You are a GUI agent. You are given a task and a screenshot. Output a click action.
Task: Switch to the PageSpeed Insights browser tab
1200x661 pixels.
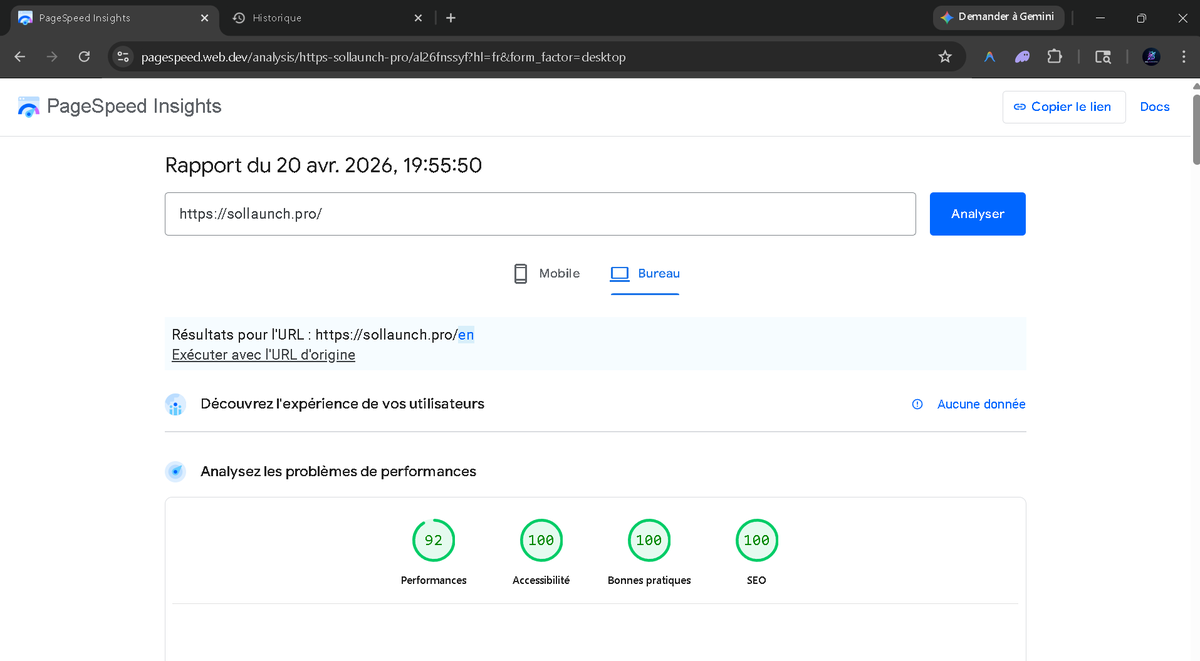[112, 18]
